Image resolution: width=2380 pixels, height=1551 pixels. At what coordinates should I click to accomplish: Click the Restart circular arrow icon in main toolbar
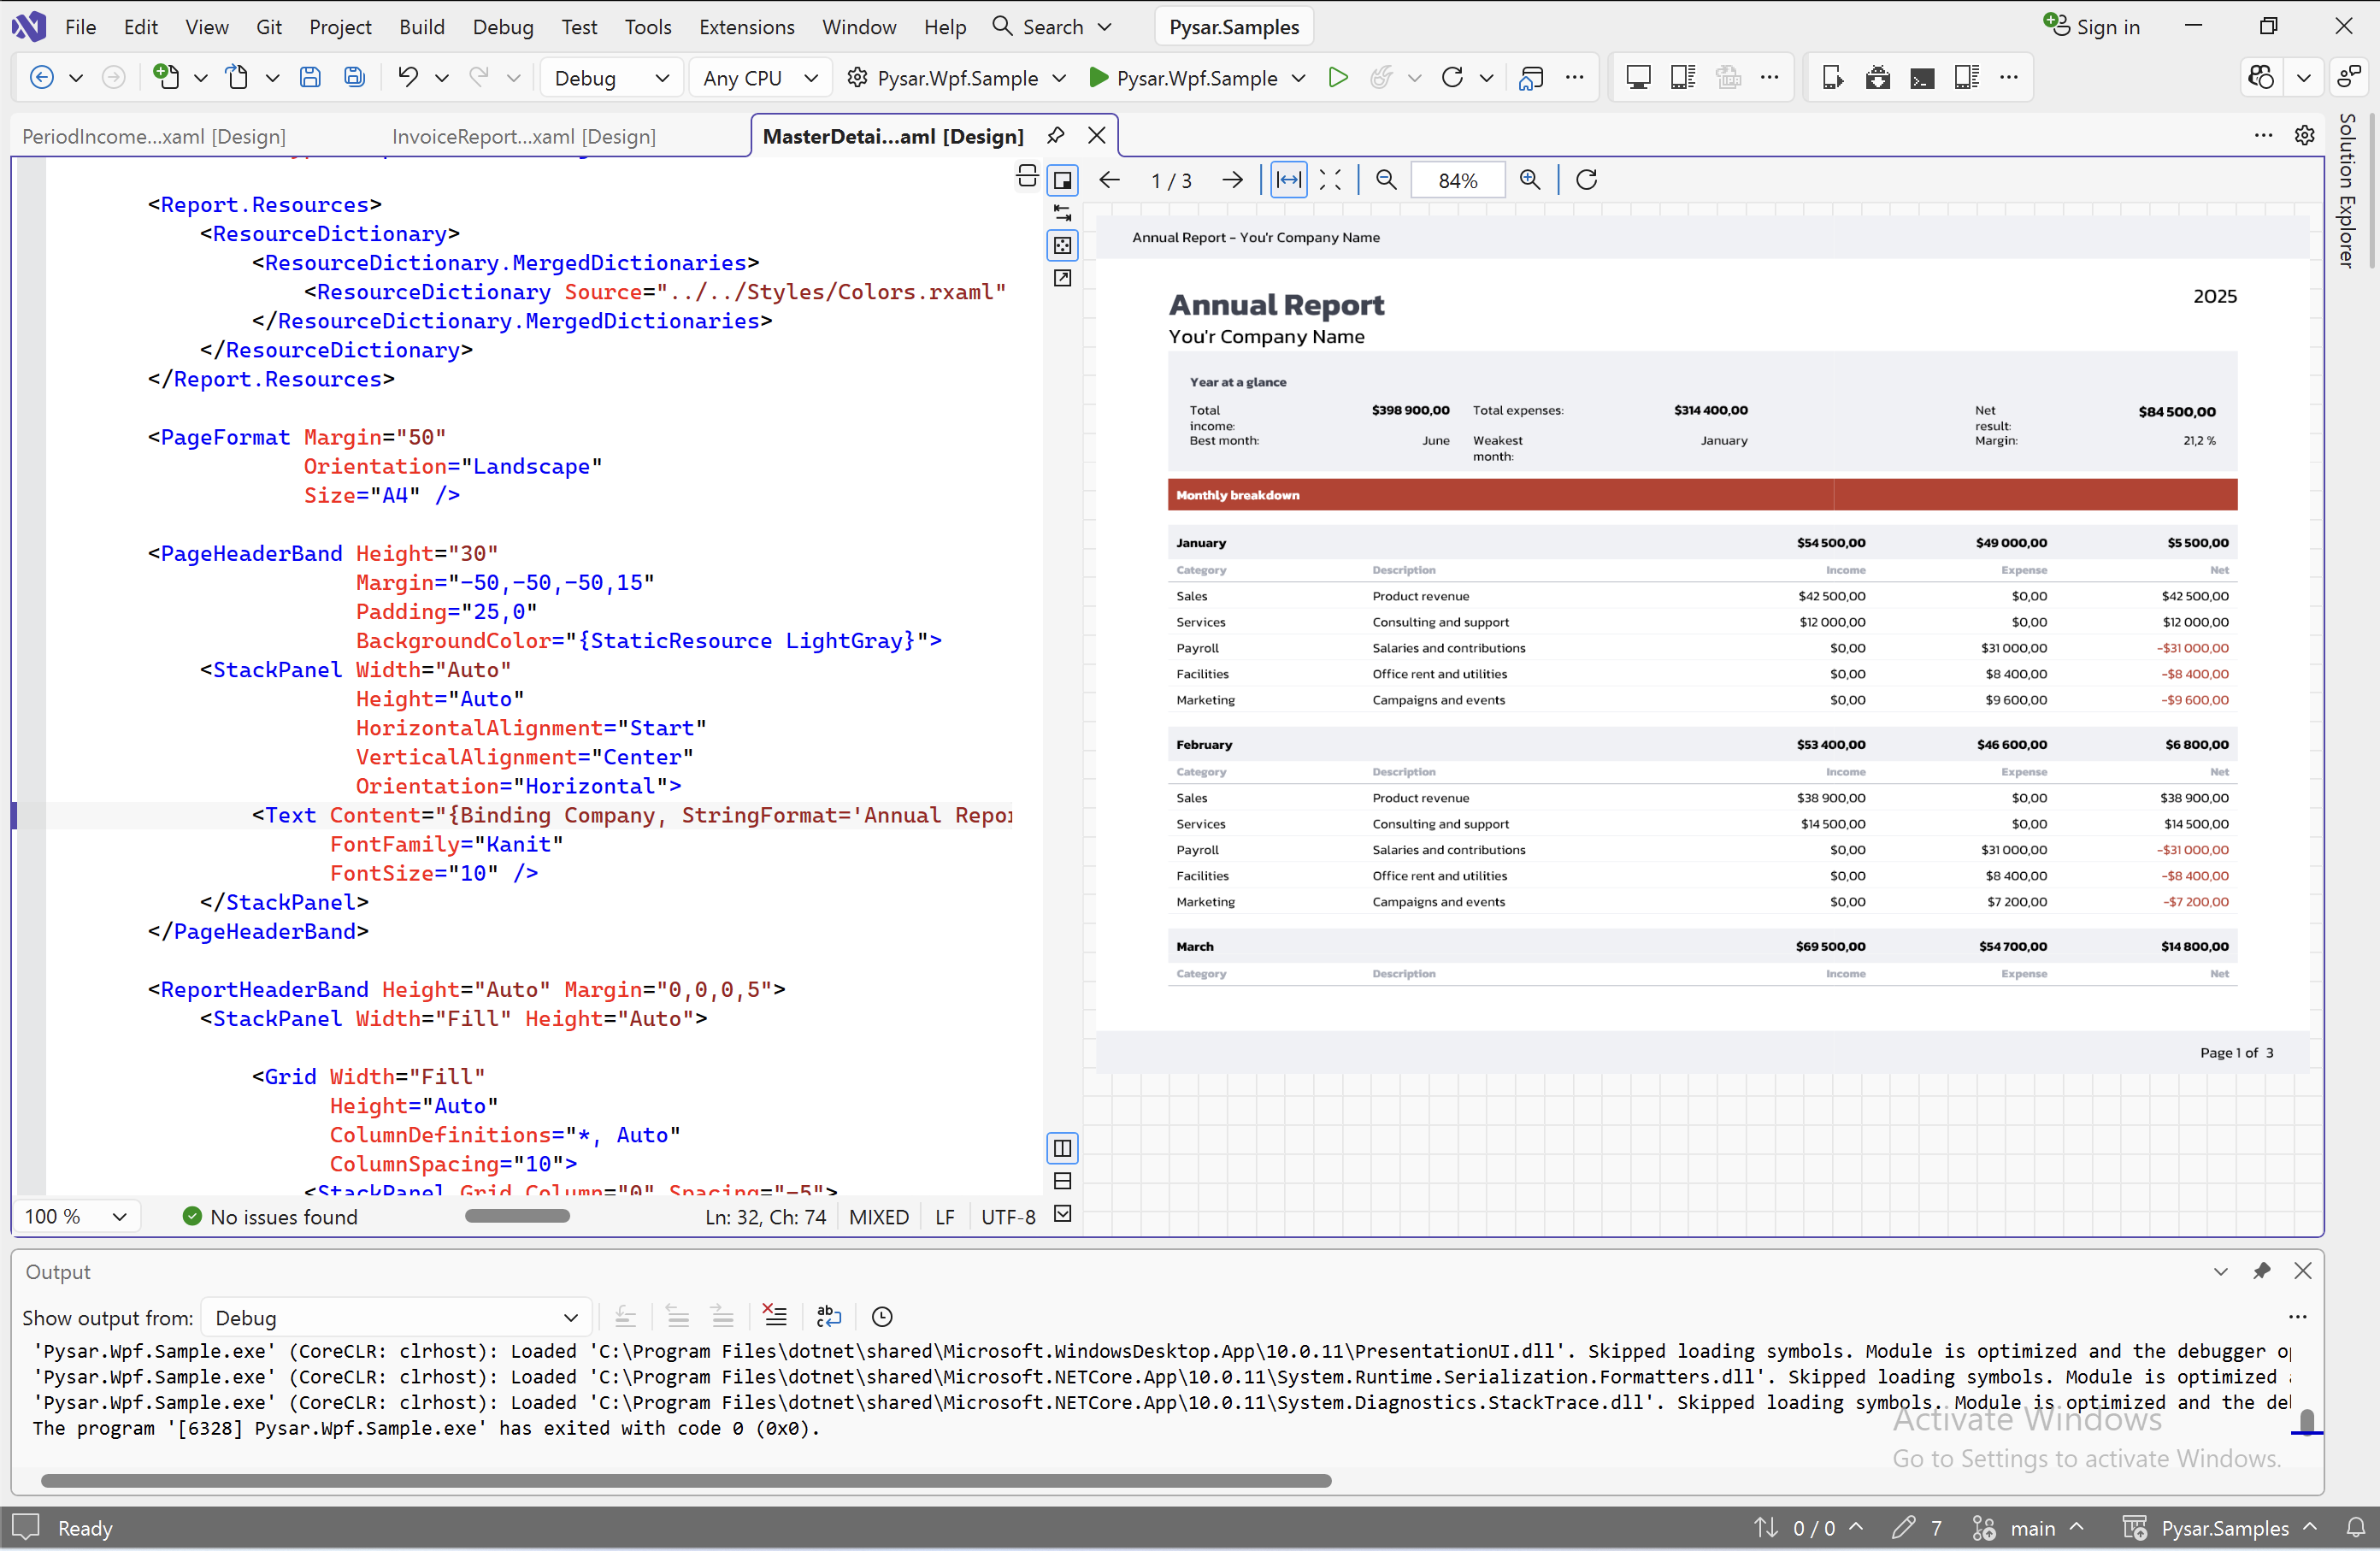1452,77
